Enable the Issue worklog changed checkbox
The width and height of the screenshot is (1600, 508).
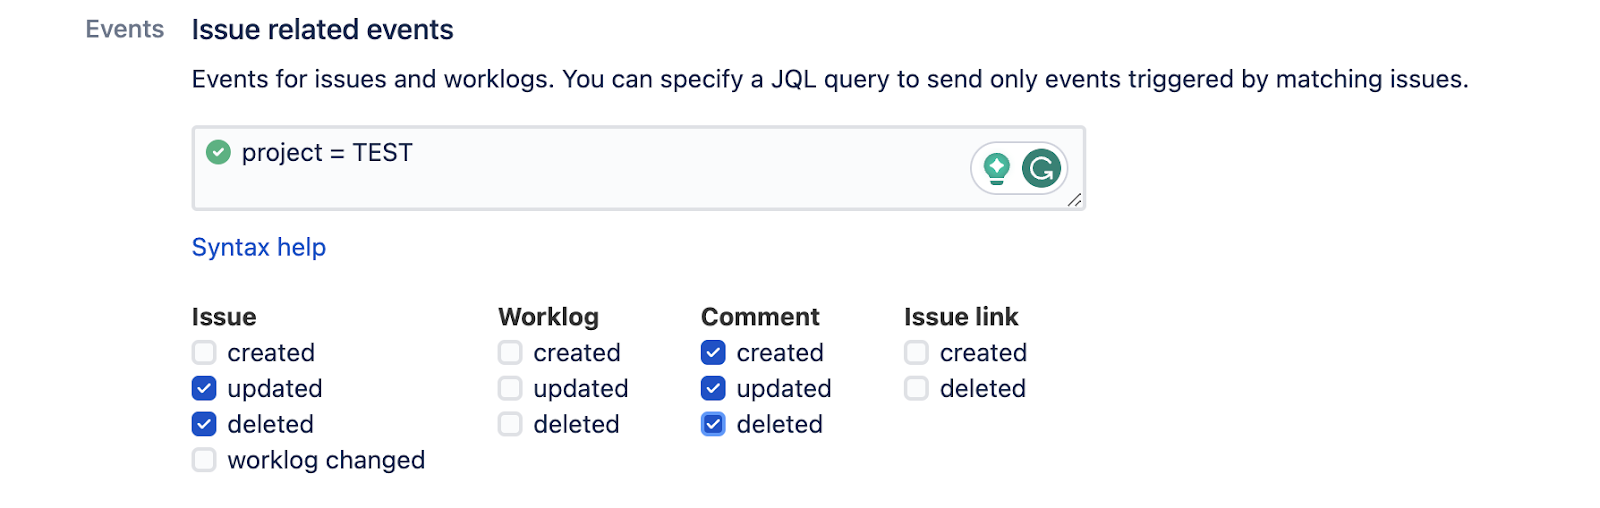pos(204,460)
